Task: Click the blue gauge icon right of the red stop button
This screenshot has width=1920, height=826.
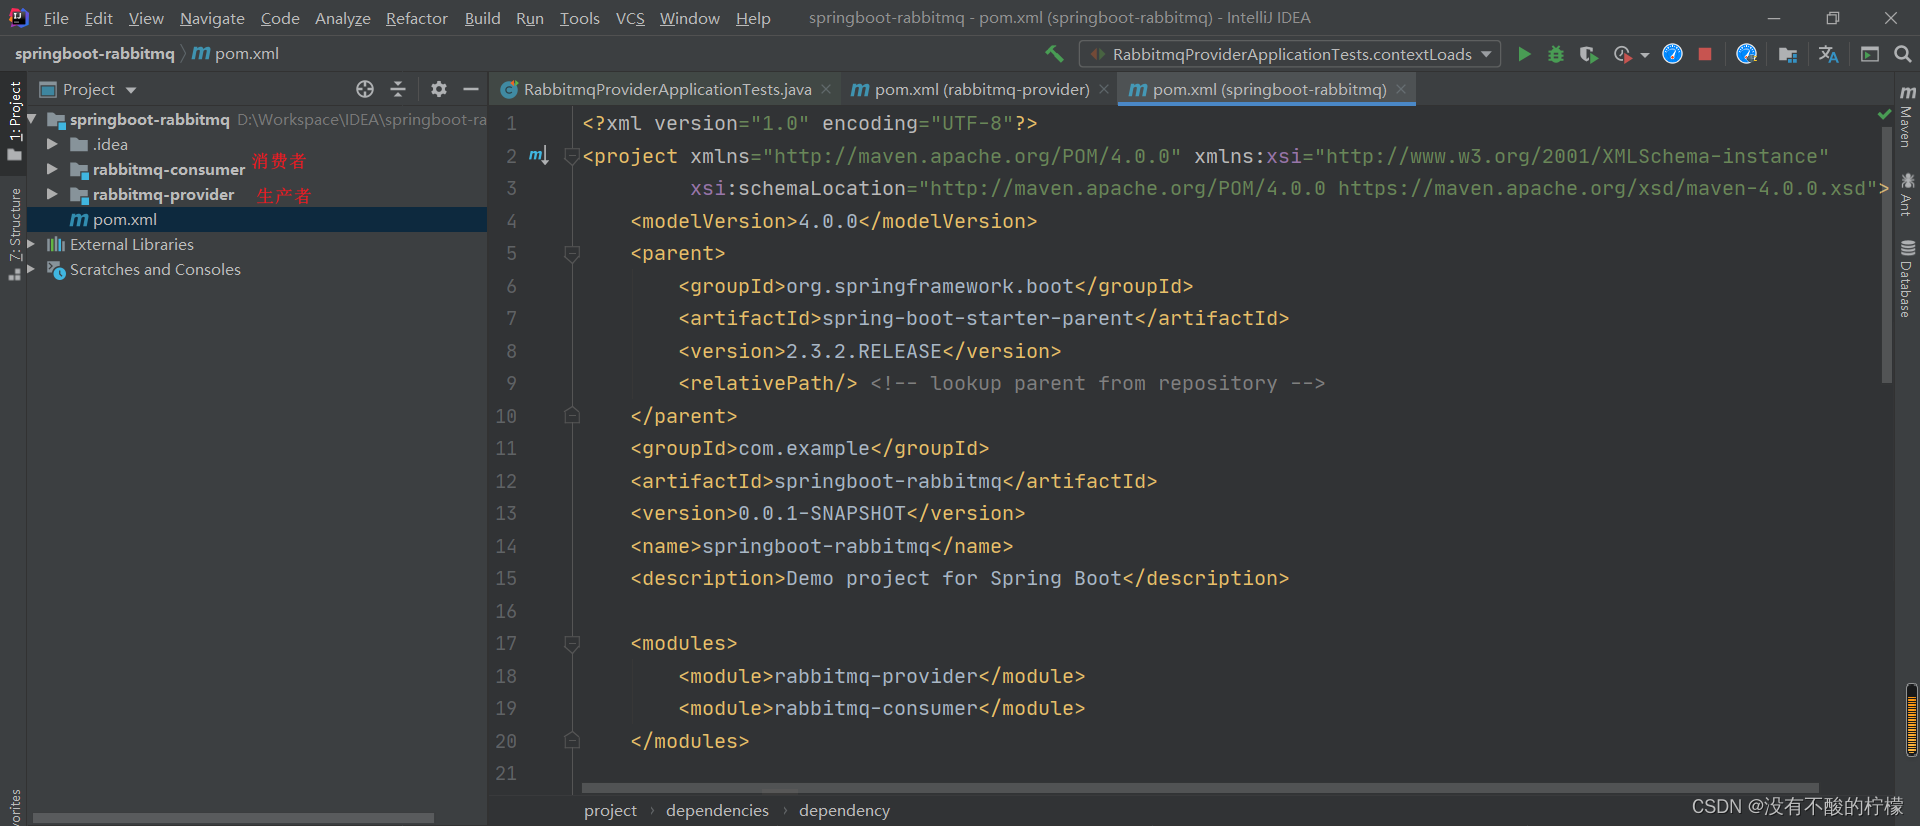Action: coord(1746,54)
